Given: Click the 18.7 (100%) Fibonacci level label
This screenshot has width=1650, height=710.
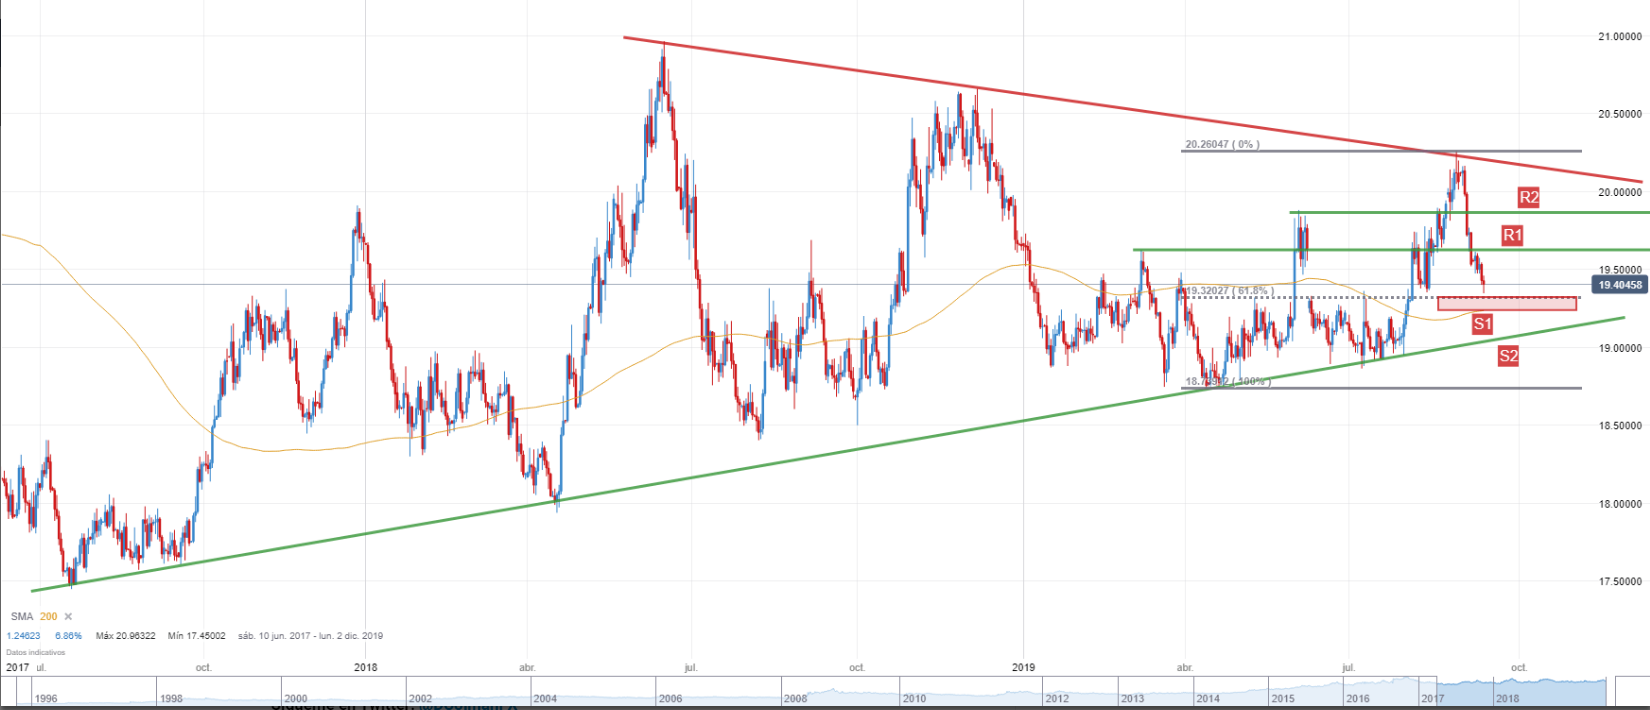Looking at the screenshot, I should tap(1226, 382).
